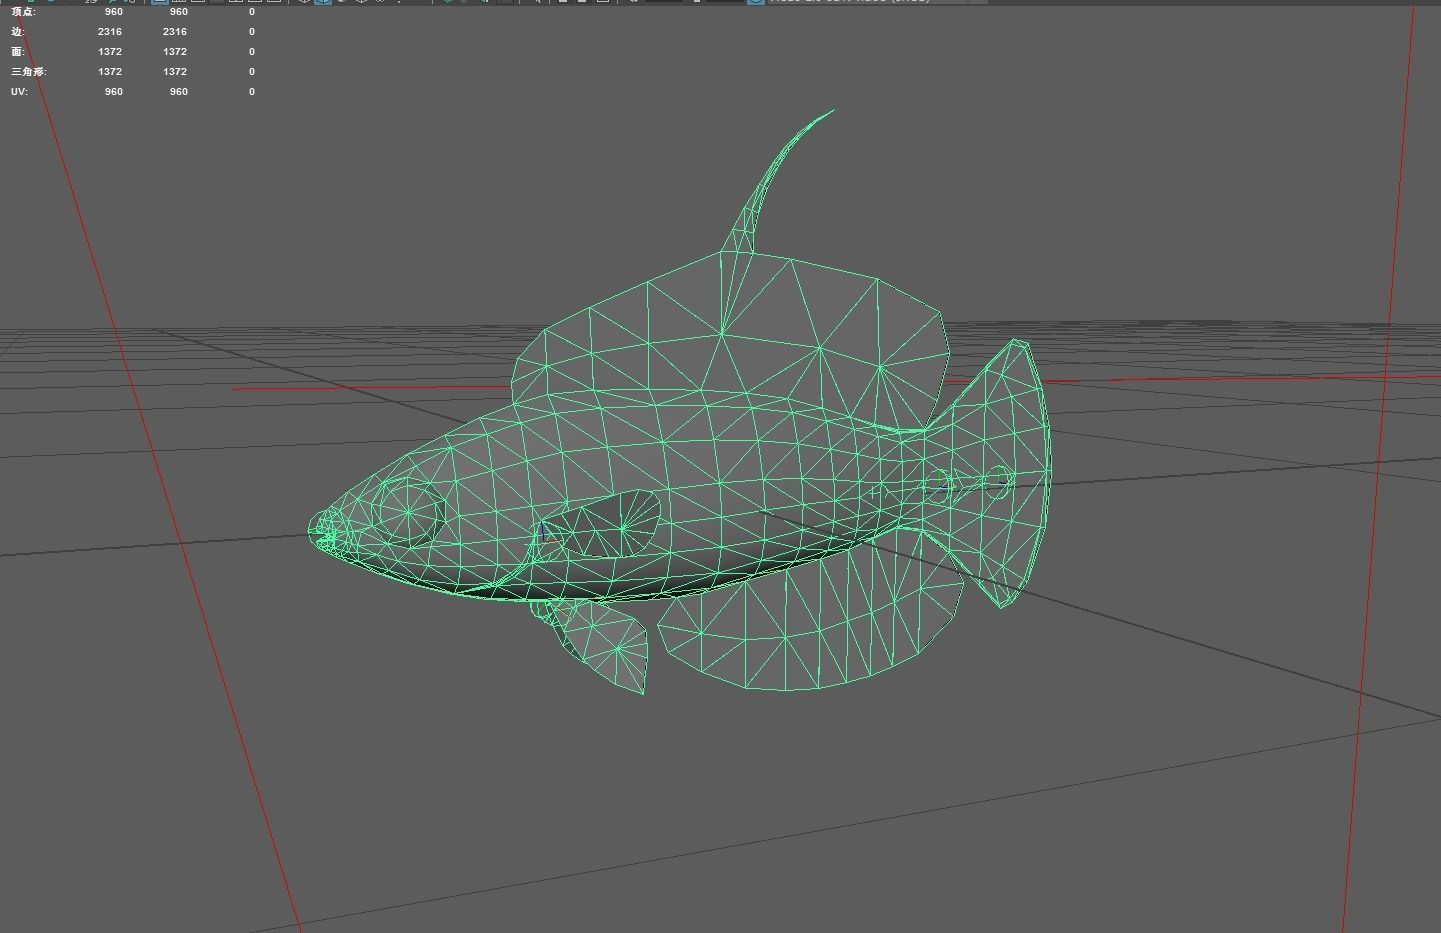The width and height of the screenshot is (1441, 933).
Task: Click the 边 (edges) label in the poly count HUD
Action: 17,31
